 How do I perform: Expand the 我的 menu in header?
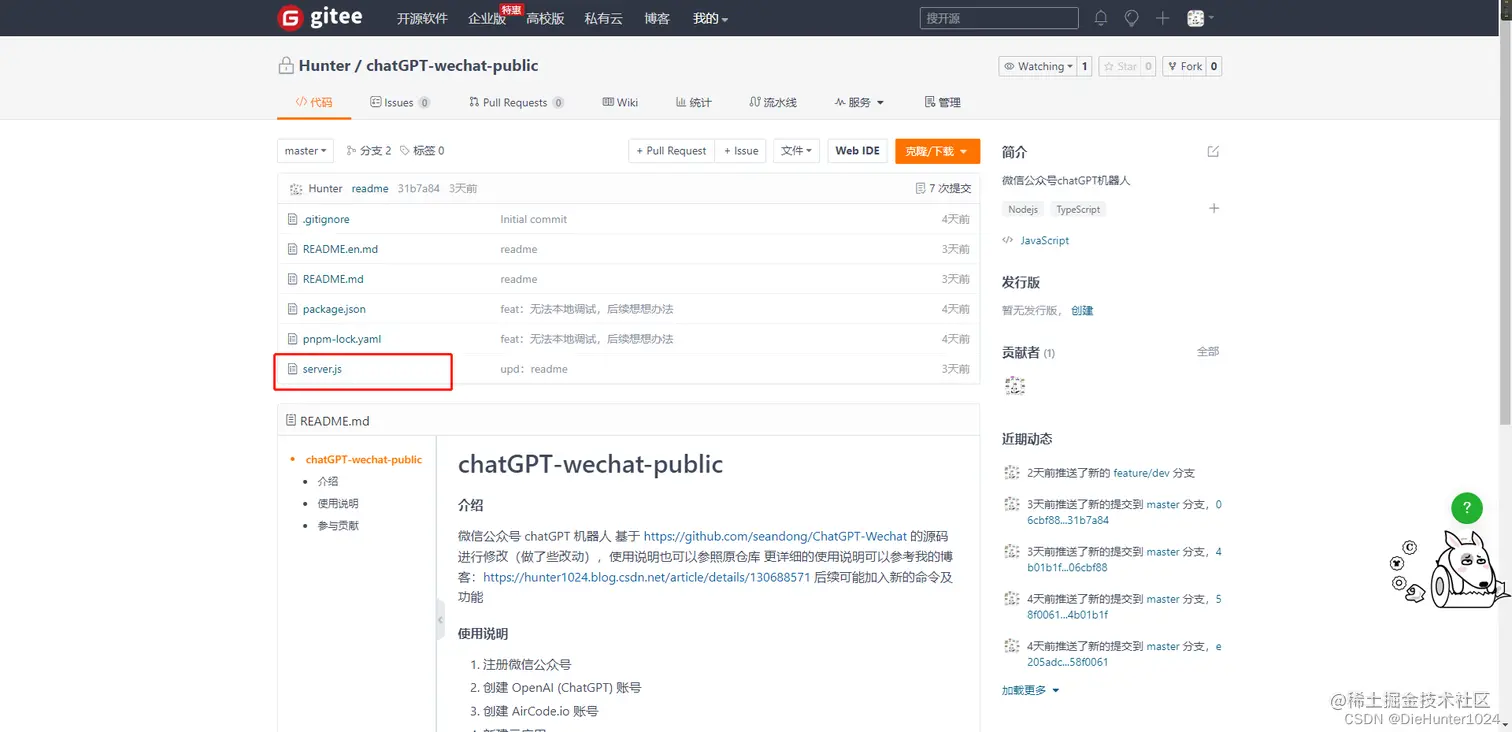pyautogui.click(x=710, y=18)
